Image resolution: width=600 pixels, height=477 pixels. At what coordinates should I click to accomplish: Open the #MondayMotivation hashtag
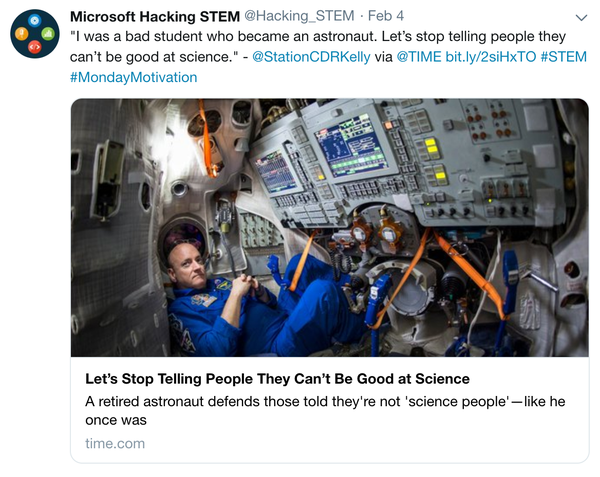[134, 77]
